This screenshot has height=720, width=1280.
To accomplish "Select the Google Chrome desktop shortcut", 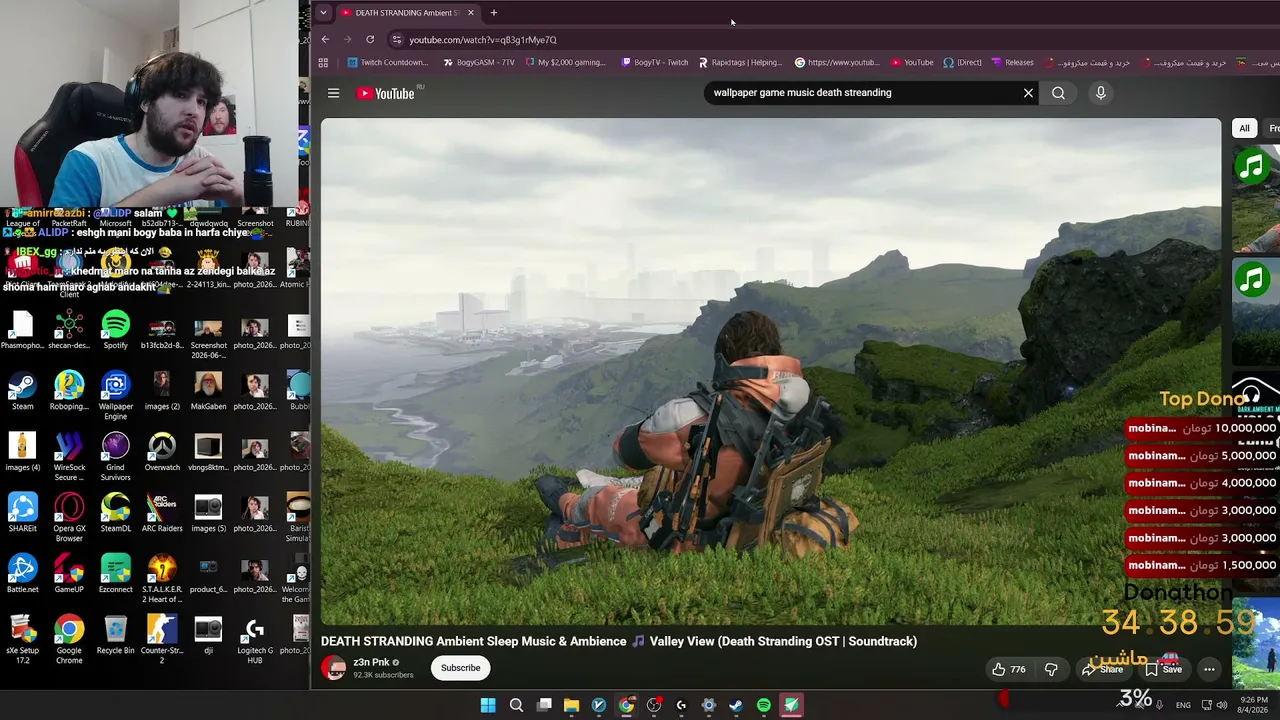I will point(69,639).
